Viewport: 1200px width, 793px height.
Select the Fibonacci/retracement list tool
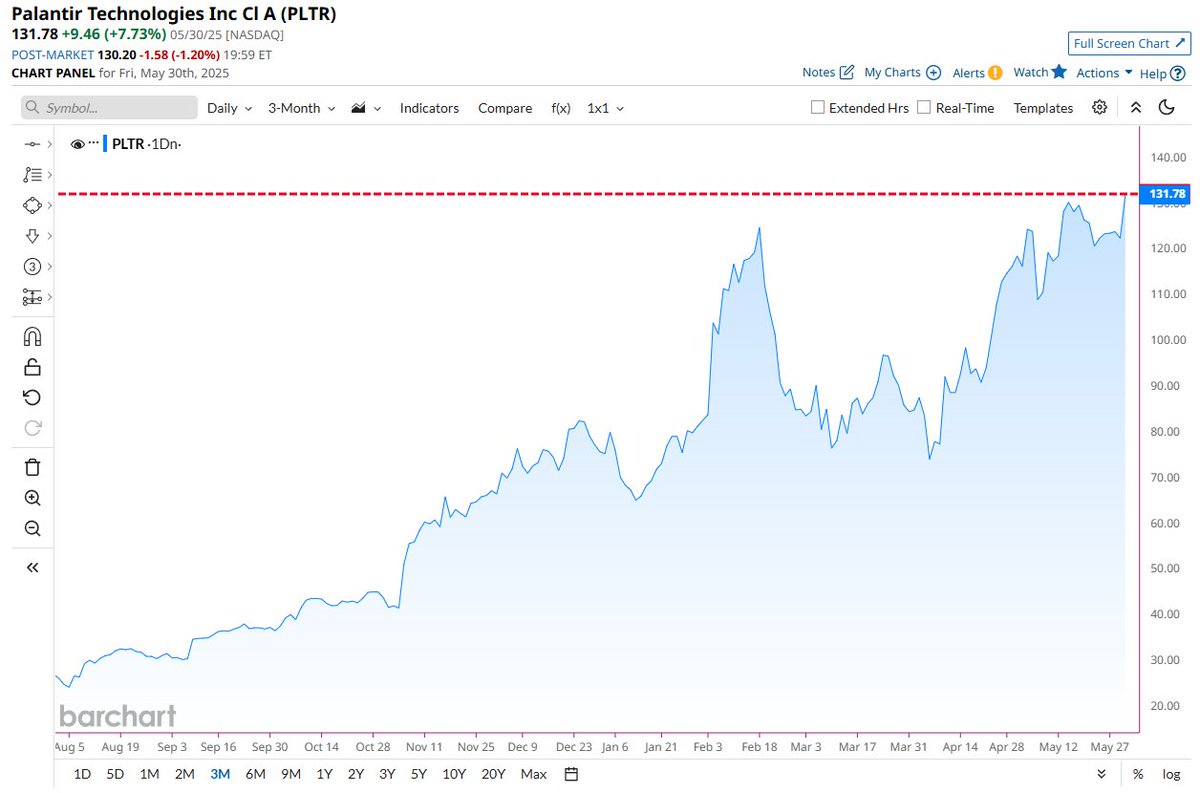31,174
